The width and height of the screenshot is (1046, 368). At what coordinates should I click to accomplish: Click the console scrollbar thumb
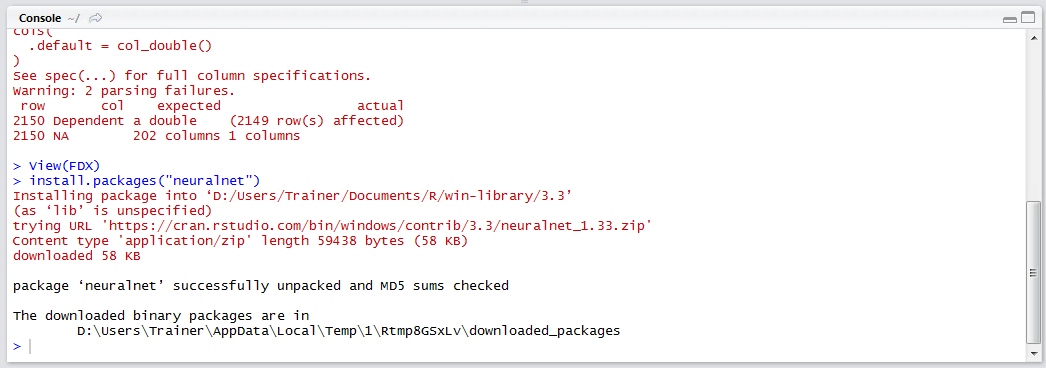point(1033,272)
